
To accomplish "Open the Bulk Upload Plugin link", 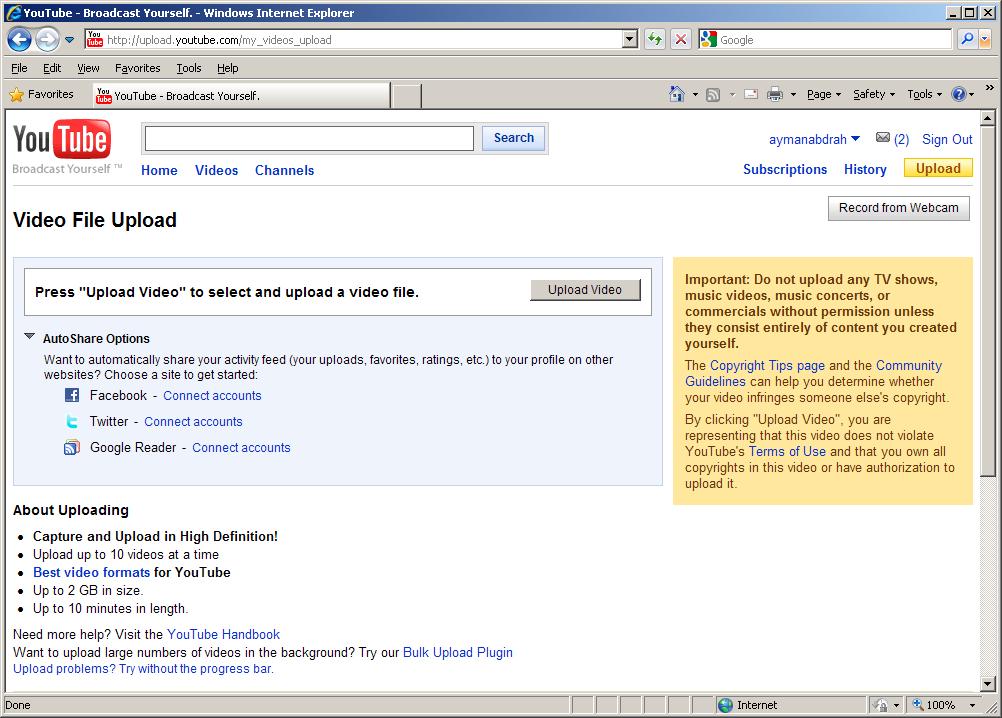I will 458,652.
